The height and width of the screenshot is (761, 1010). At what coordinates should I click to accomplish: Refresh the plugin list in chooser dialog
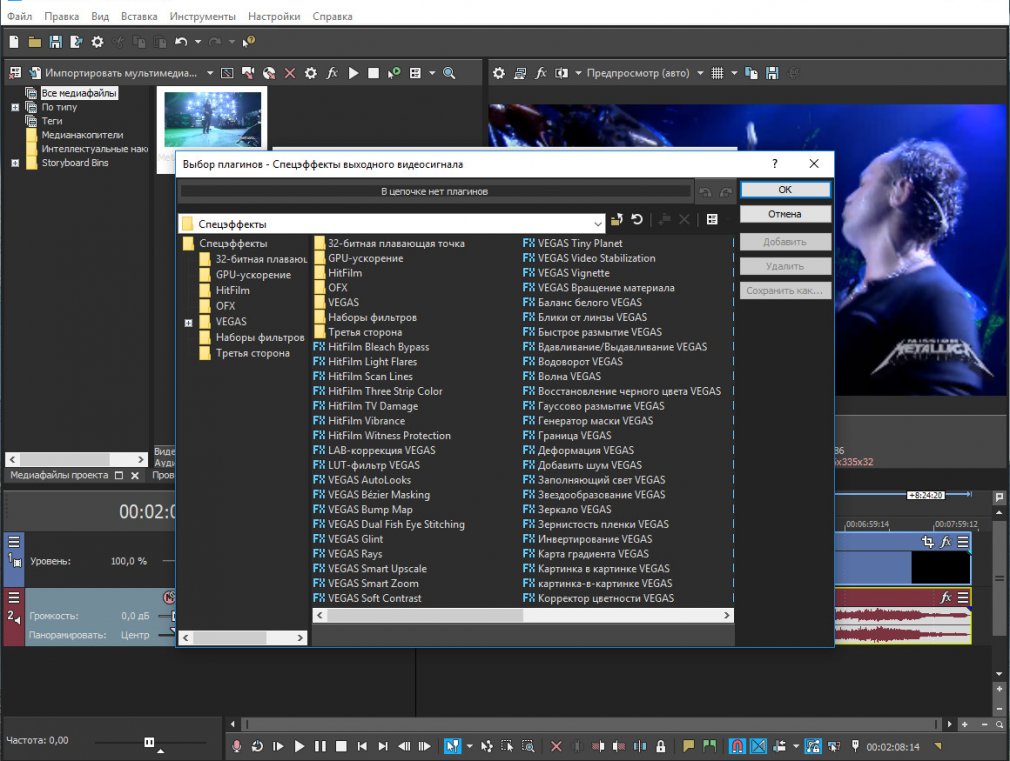click(x=637, y=219)
